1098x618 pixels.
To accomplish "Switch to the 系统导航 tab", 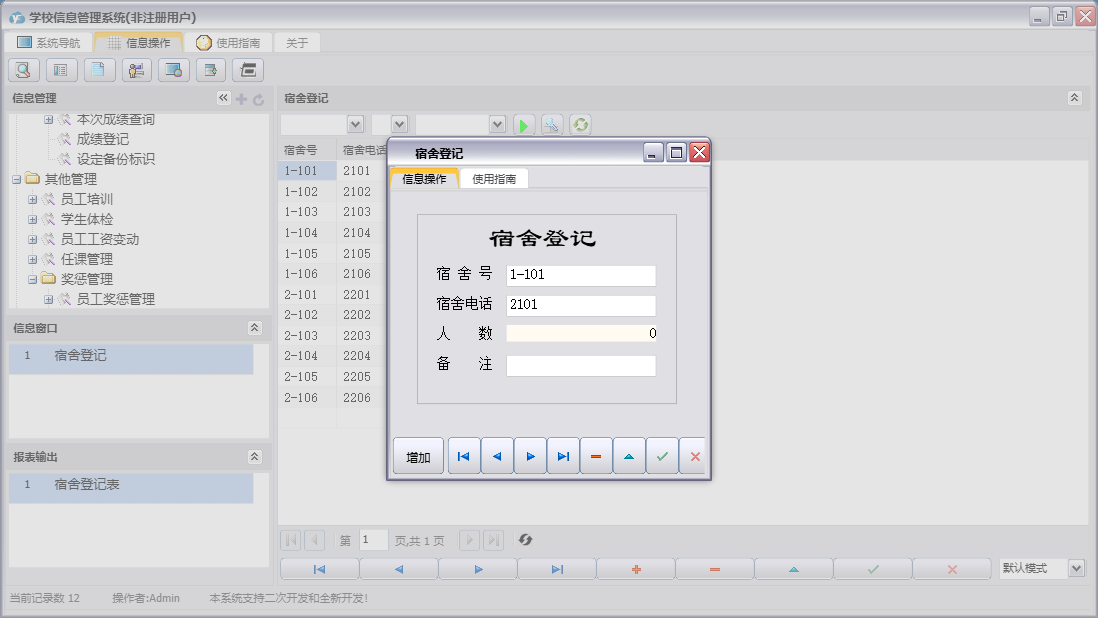I will 48,43.
